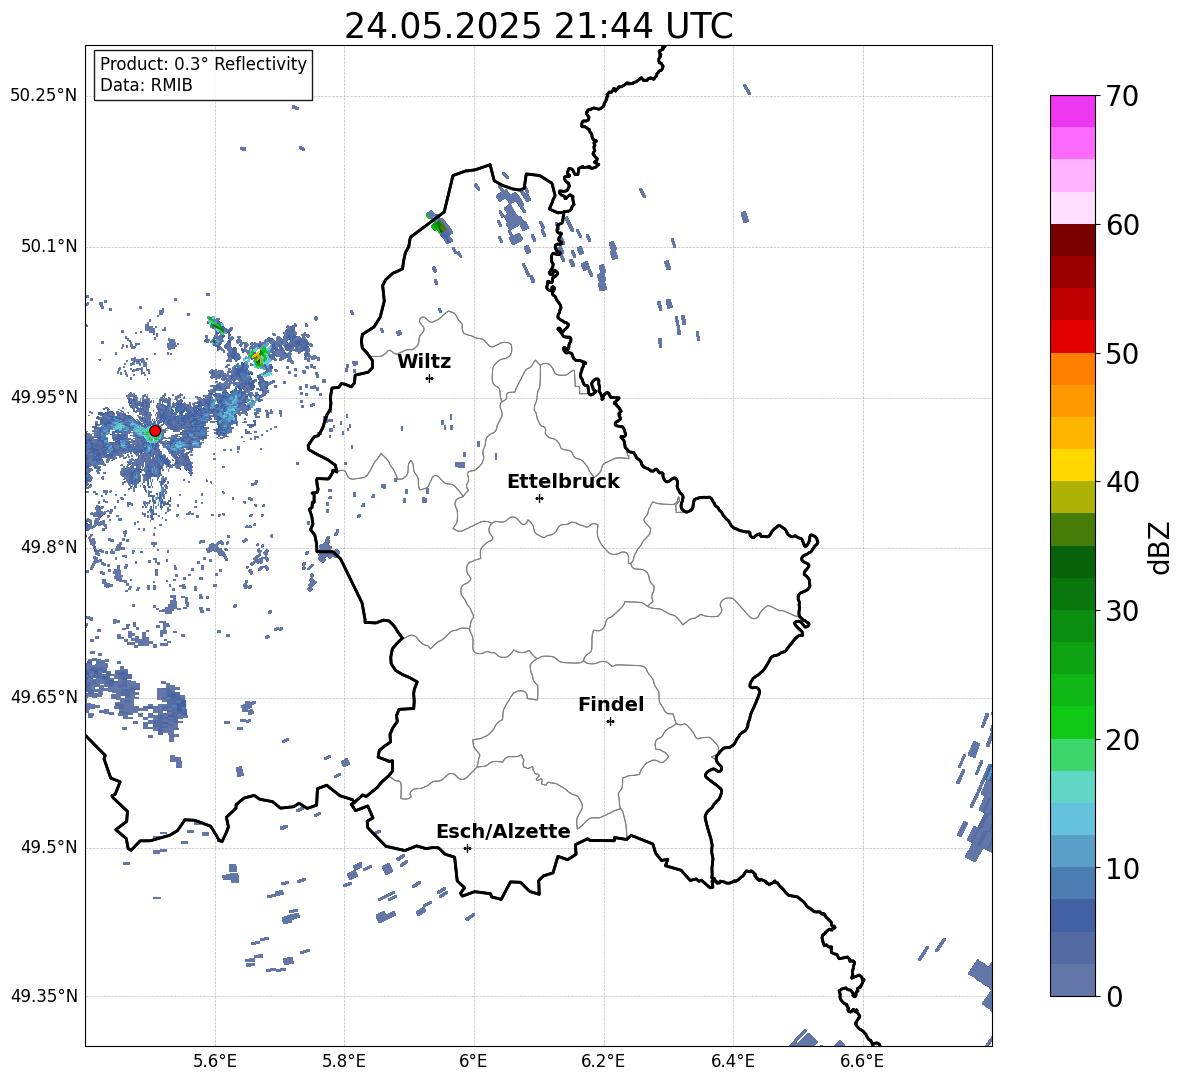
Task: Click the 49.65°N latitude label
Action: [44, 697]
